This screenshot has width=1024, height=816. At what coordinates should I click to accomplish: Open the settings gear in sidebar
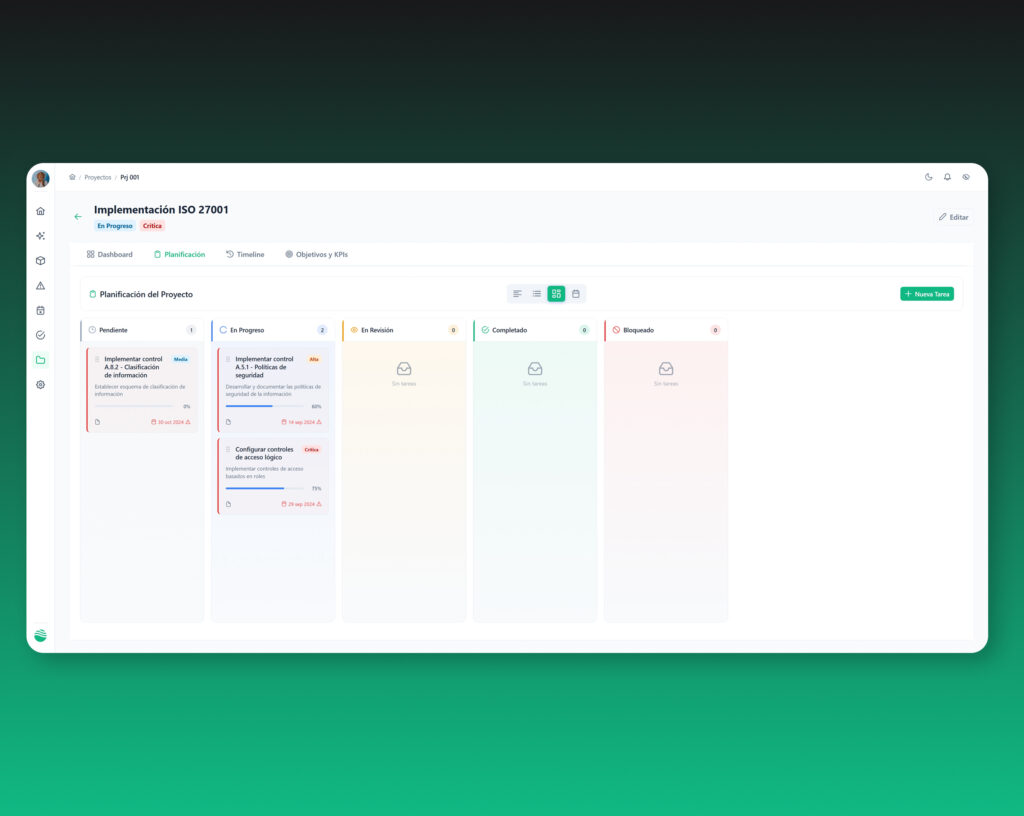(x=40, y=384)
